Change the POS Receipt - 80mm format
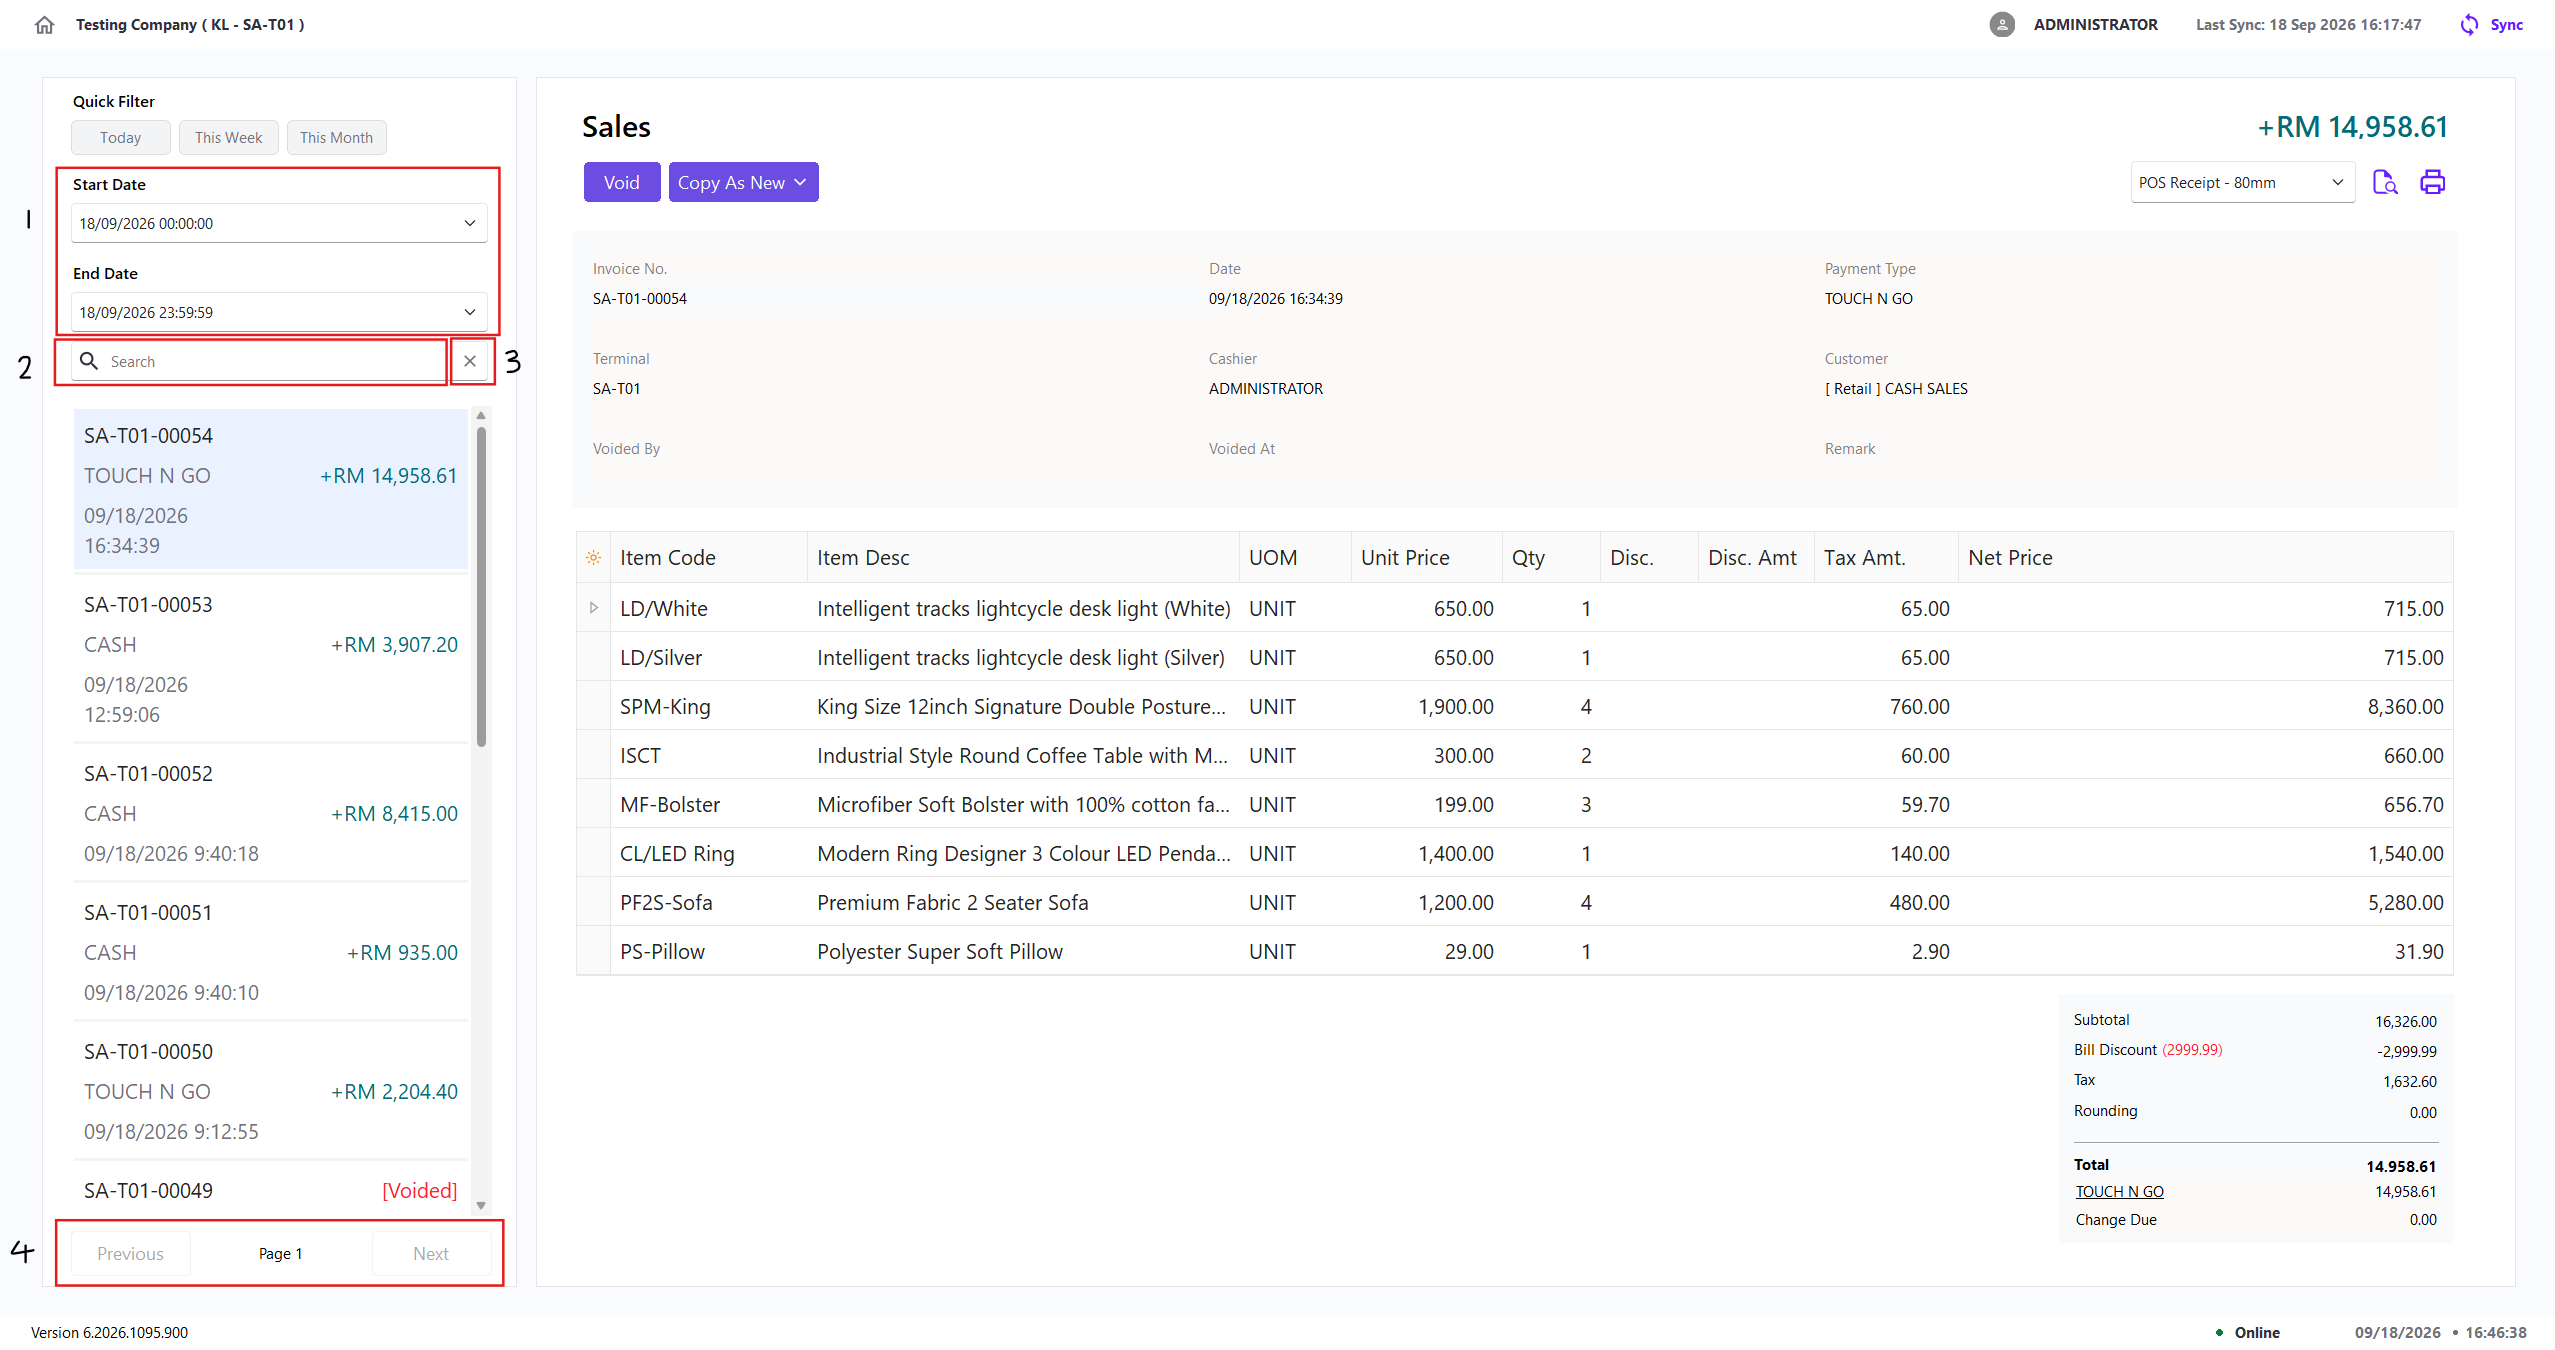2555x1350 pixels. point(2242,182)
